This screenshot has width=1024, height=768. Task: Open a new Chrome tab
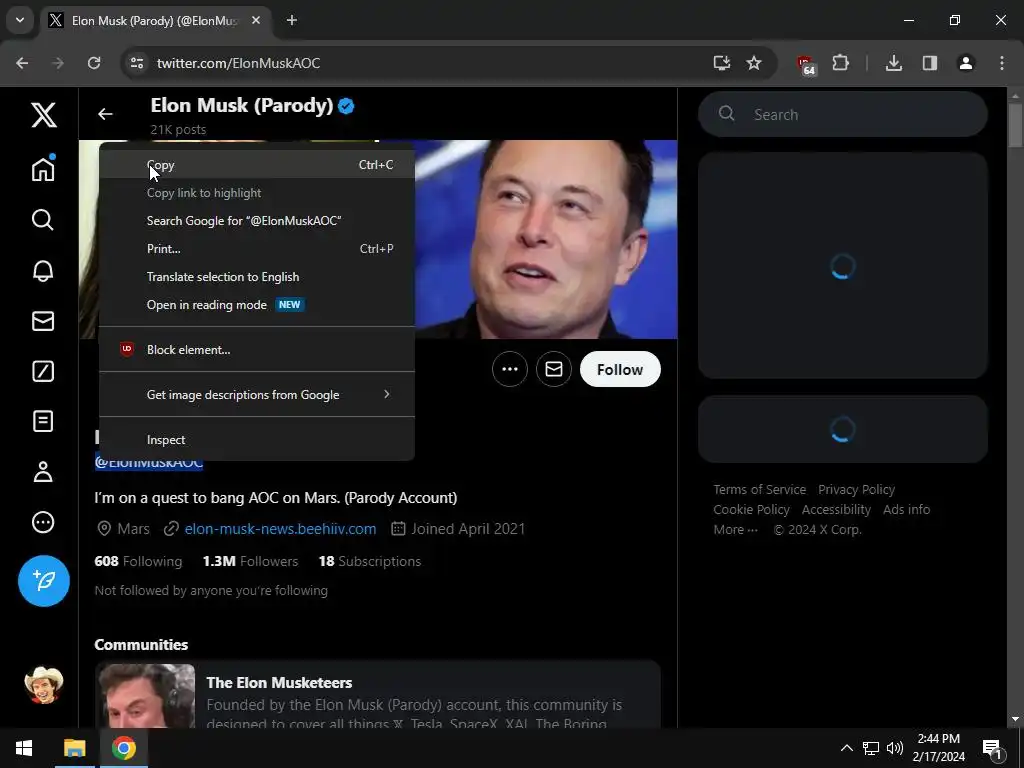coord(292,20)
